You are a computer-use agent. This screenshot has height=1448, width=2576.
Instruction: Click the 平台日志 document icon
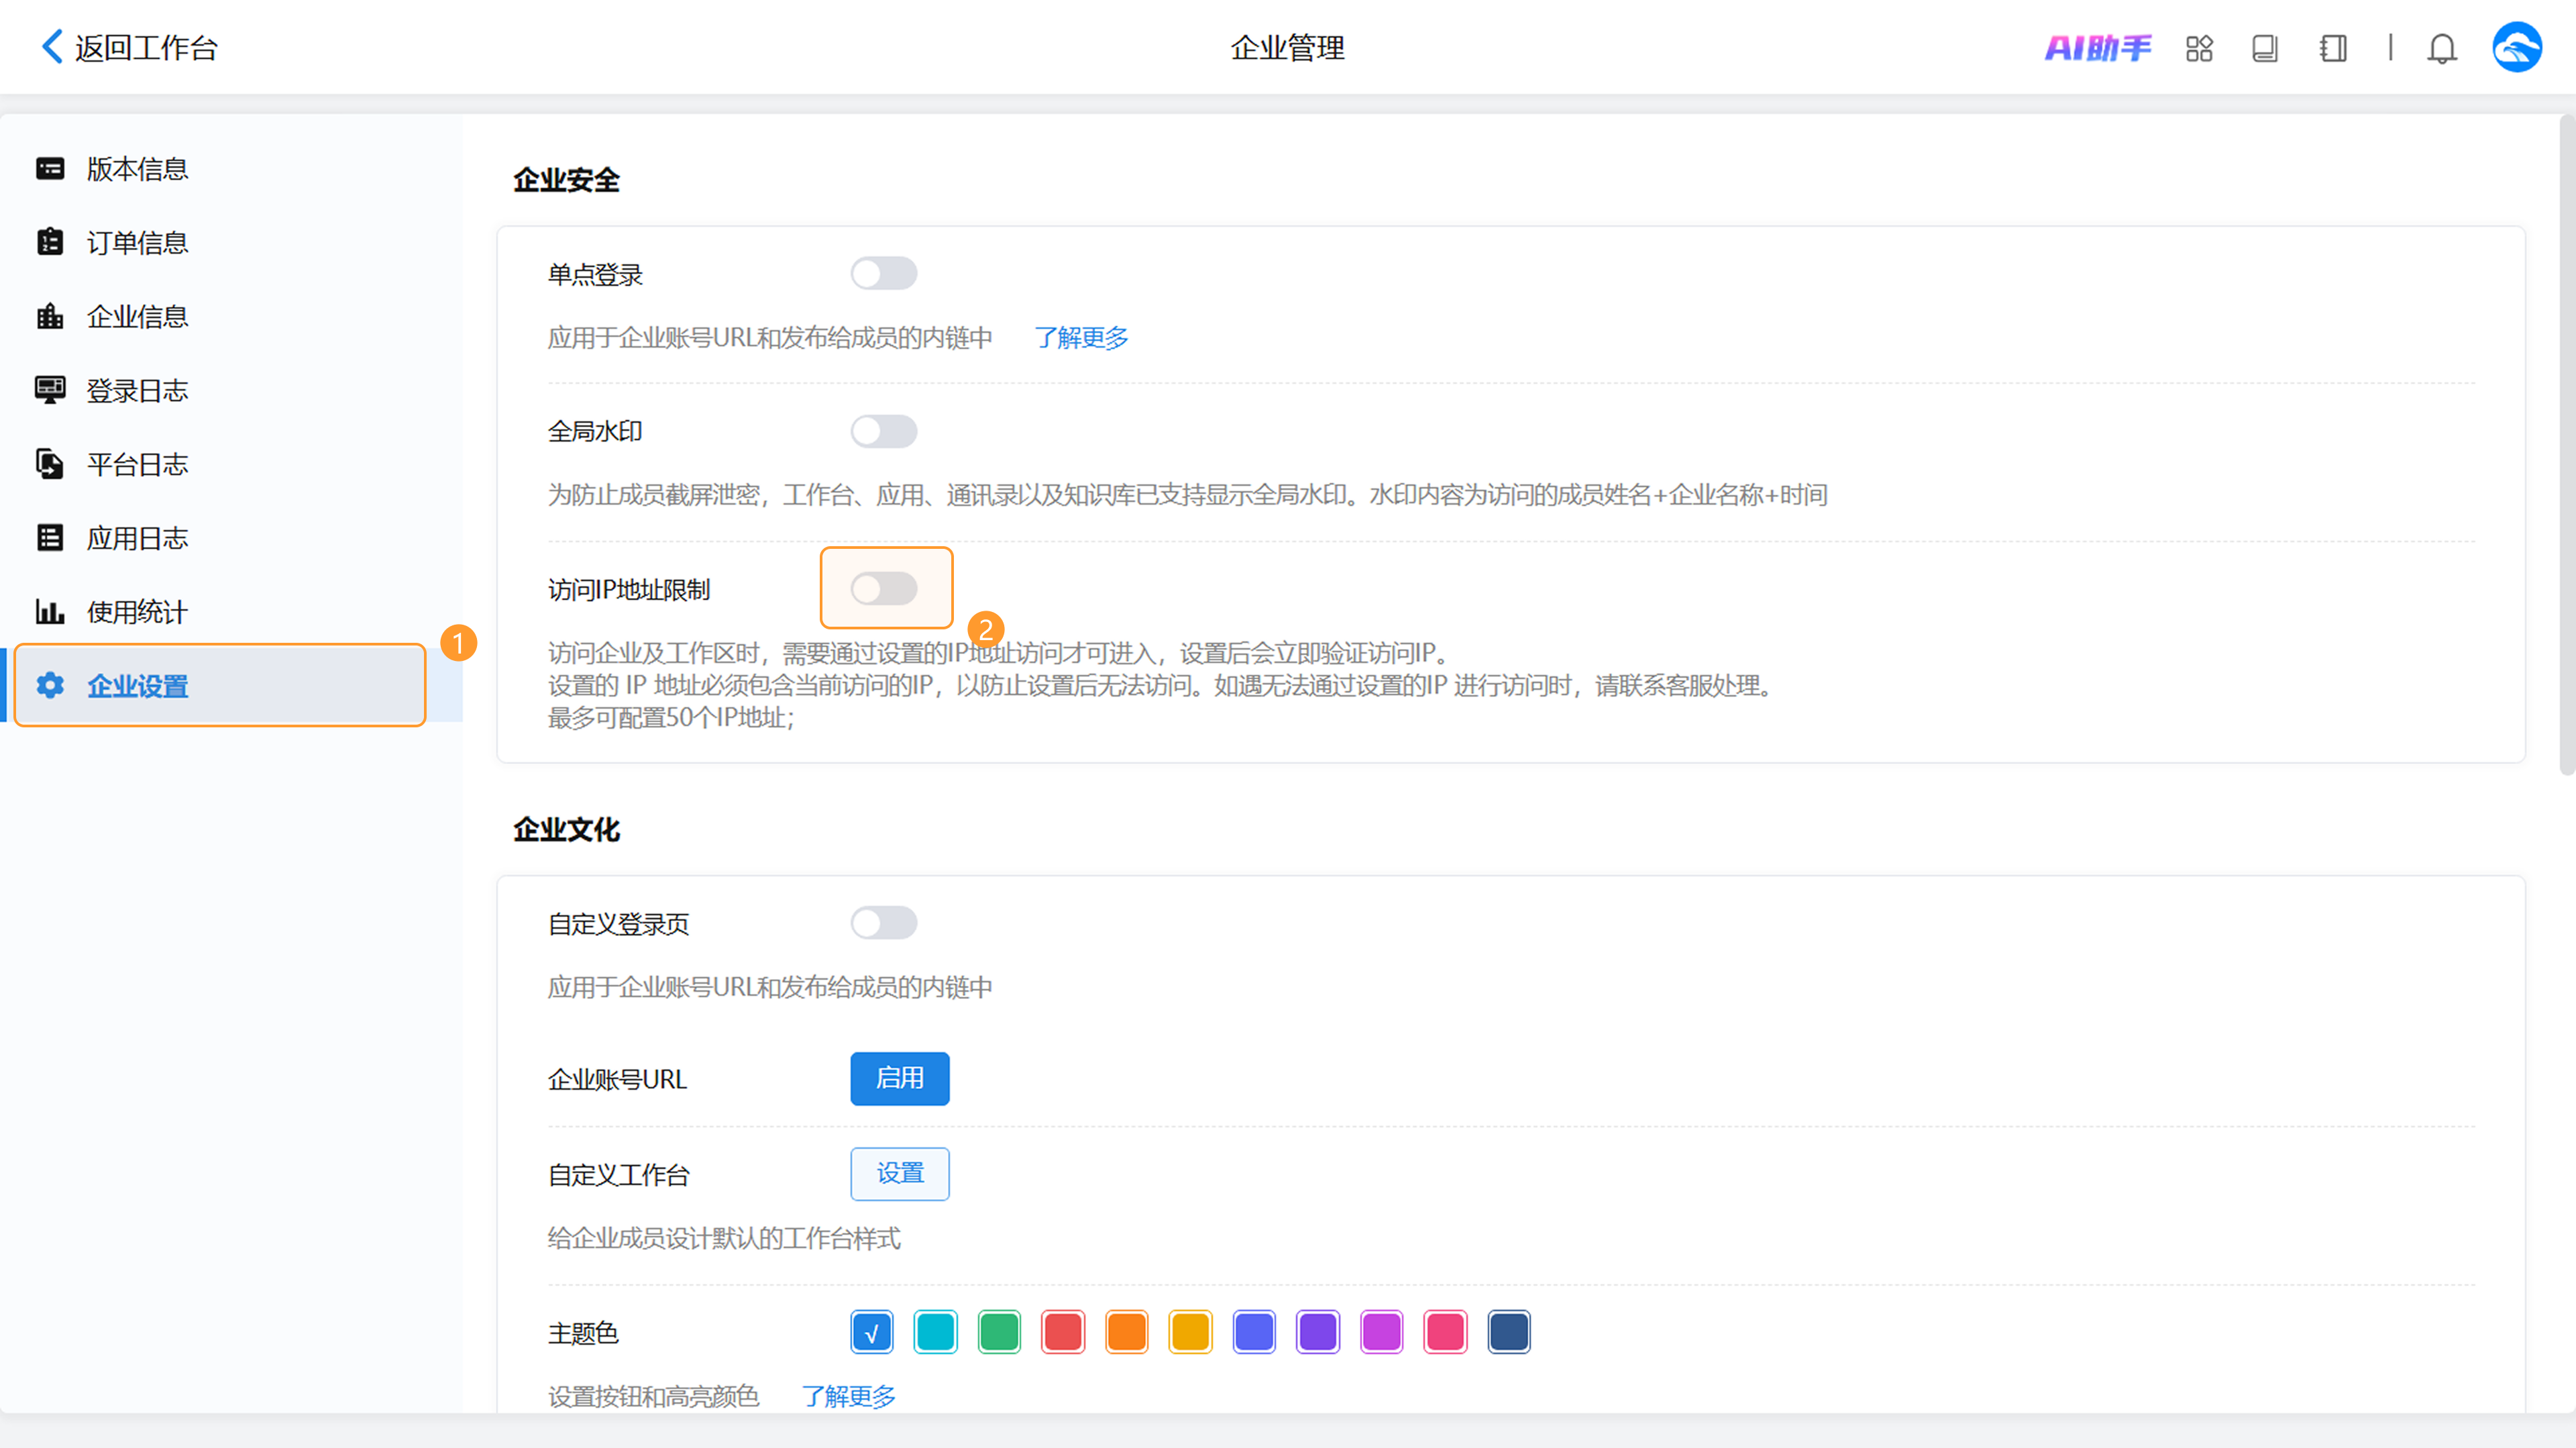50,464
